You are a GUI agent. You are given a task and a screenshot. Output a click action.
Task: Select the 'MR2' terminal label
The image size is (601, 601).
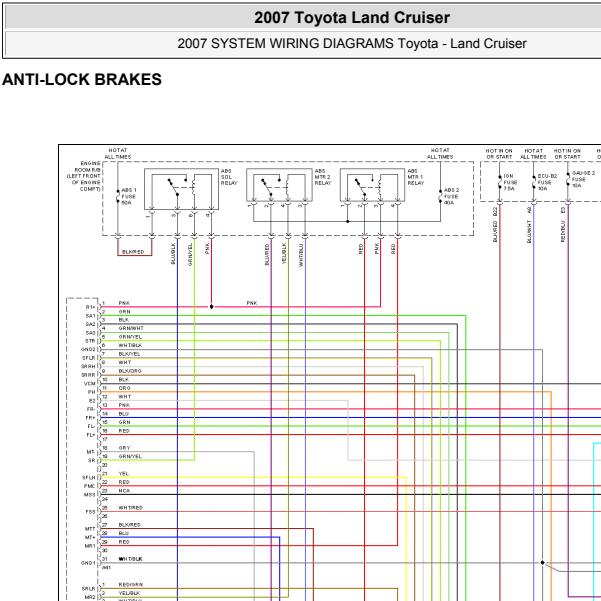pos(90,597)
